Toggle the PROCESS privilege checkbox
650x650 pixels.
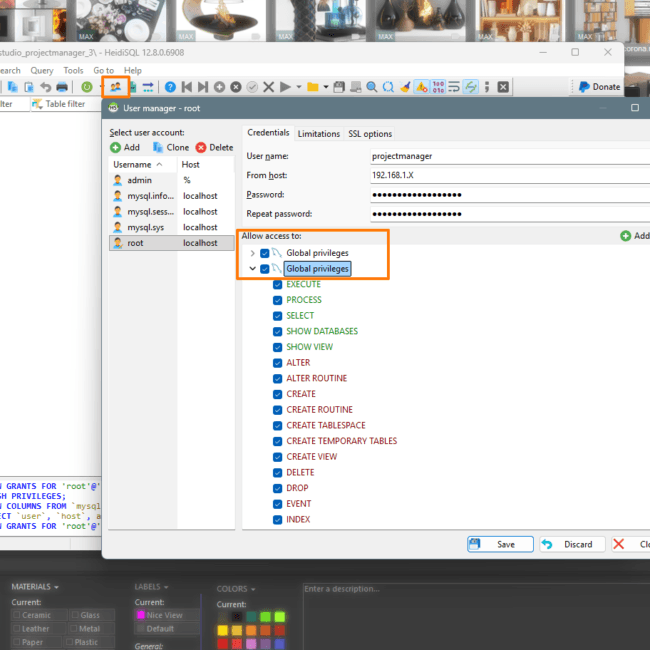[278, 300]
